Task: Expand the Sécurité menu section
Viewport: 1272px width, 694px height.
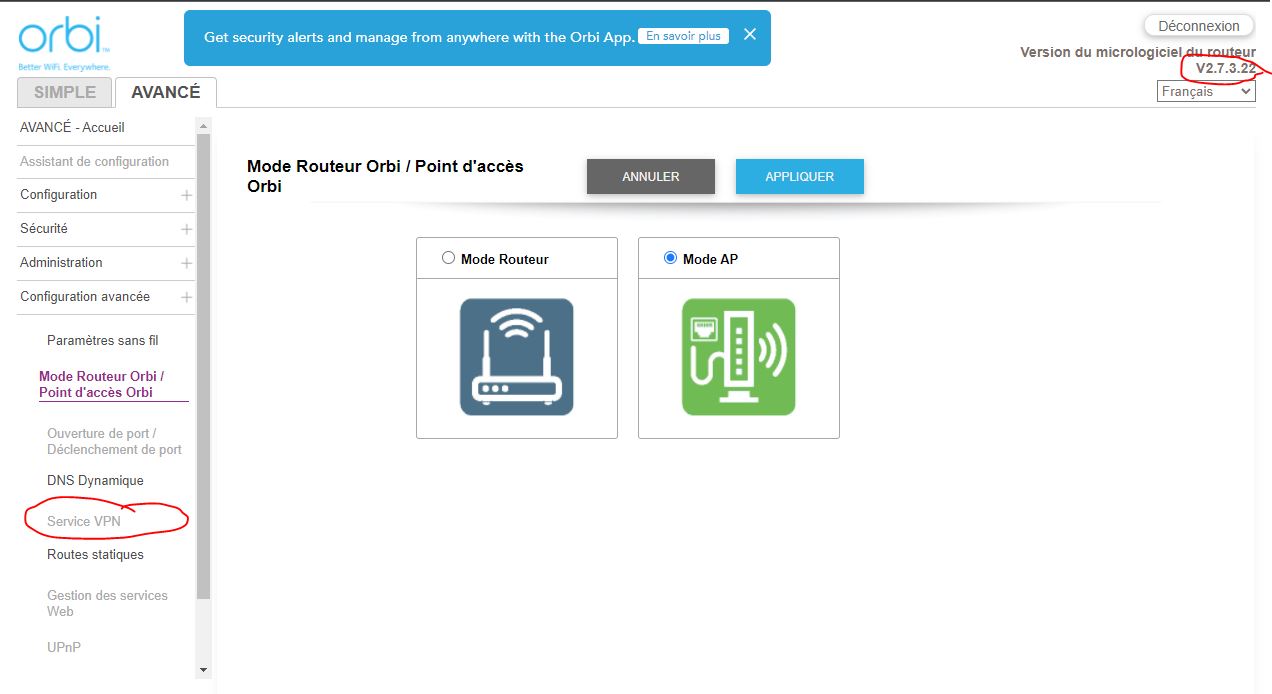Action: (186, 229)
